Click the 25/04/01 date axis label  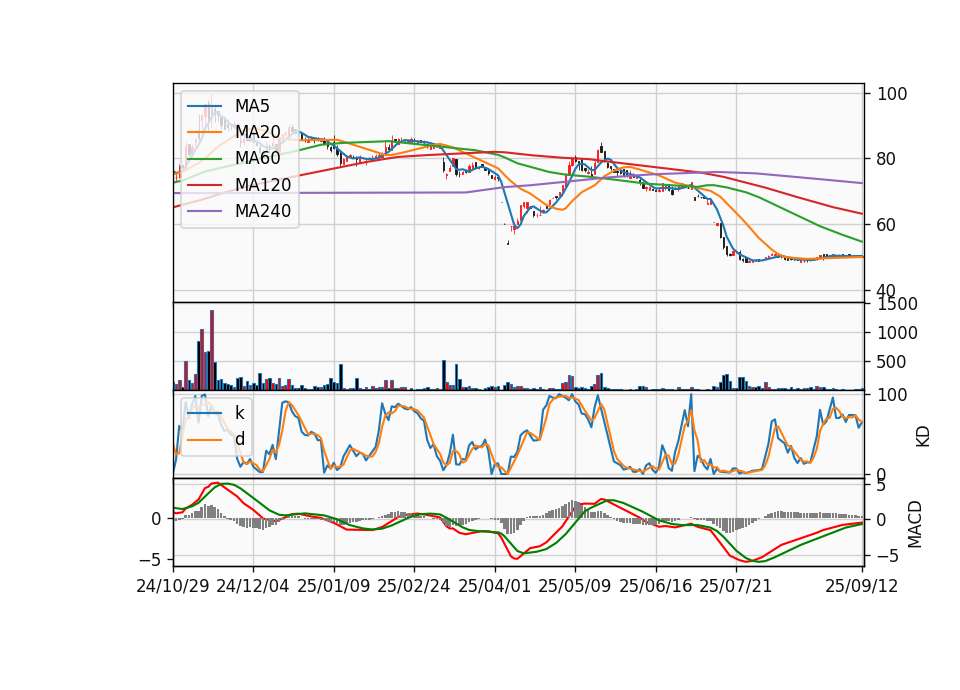(495, 586)
